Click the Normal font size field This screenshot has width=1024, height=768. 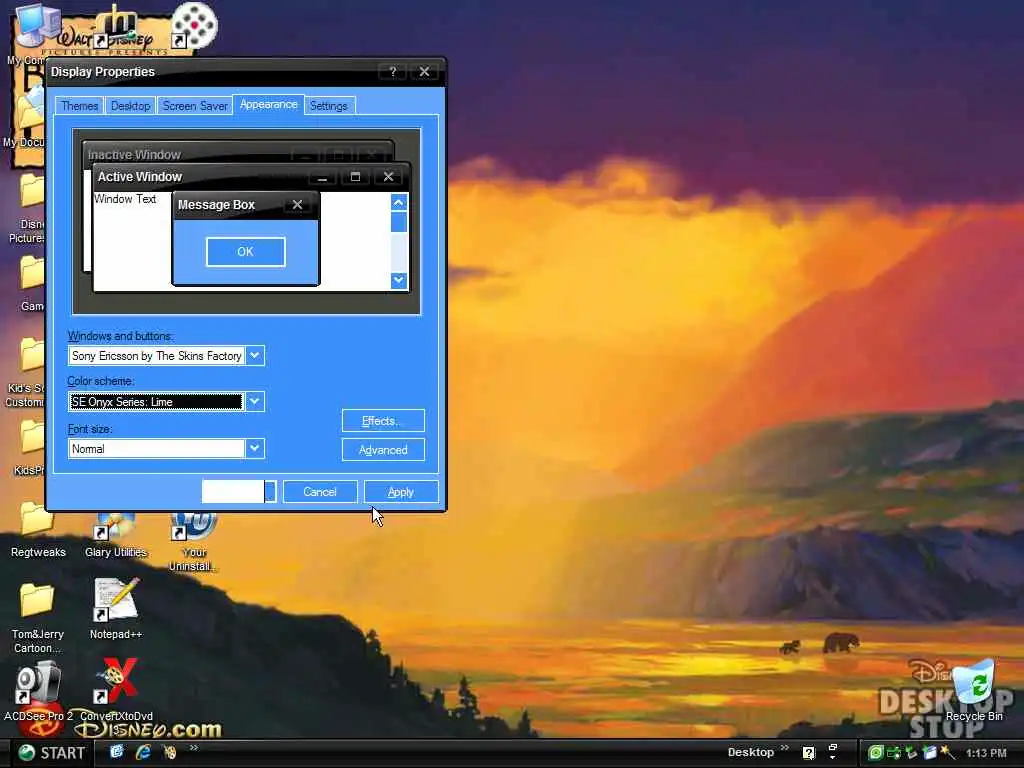156,449
